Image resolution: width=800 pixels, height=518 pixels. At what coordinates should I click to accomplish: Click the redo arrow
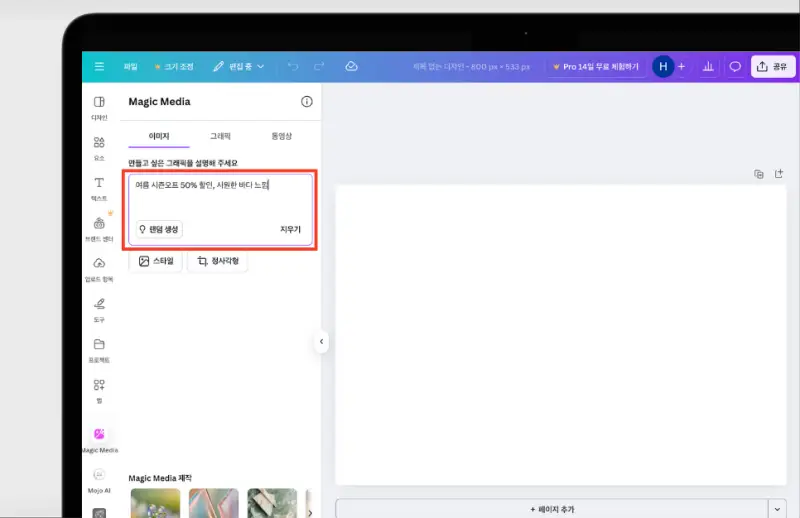click(x=319, y=66)
